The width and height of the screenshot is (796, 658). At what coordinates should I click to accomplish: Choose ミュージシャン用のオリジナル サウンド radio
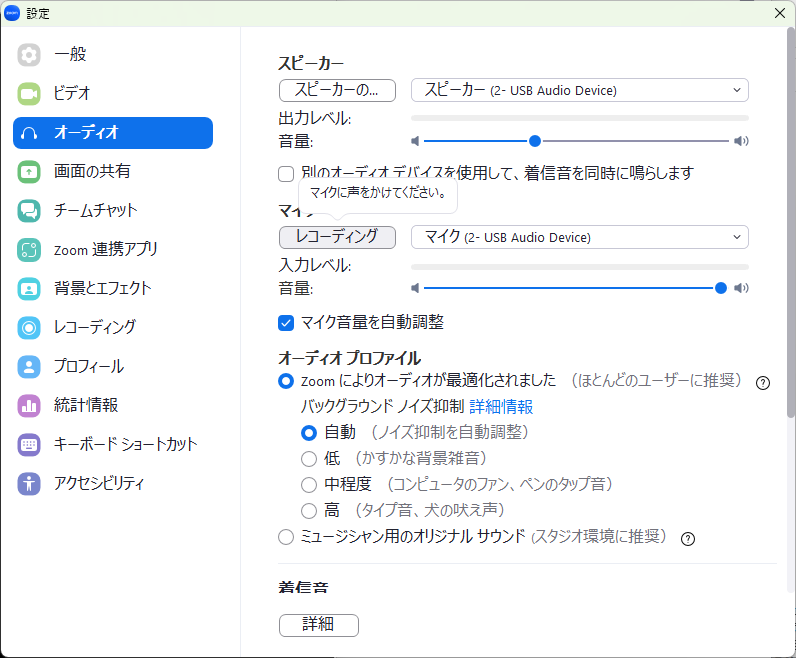[286, 537]
